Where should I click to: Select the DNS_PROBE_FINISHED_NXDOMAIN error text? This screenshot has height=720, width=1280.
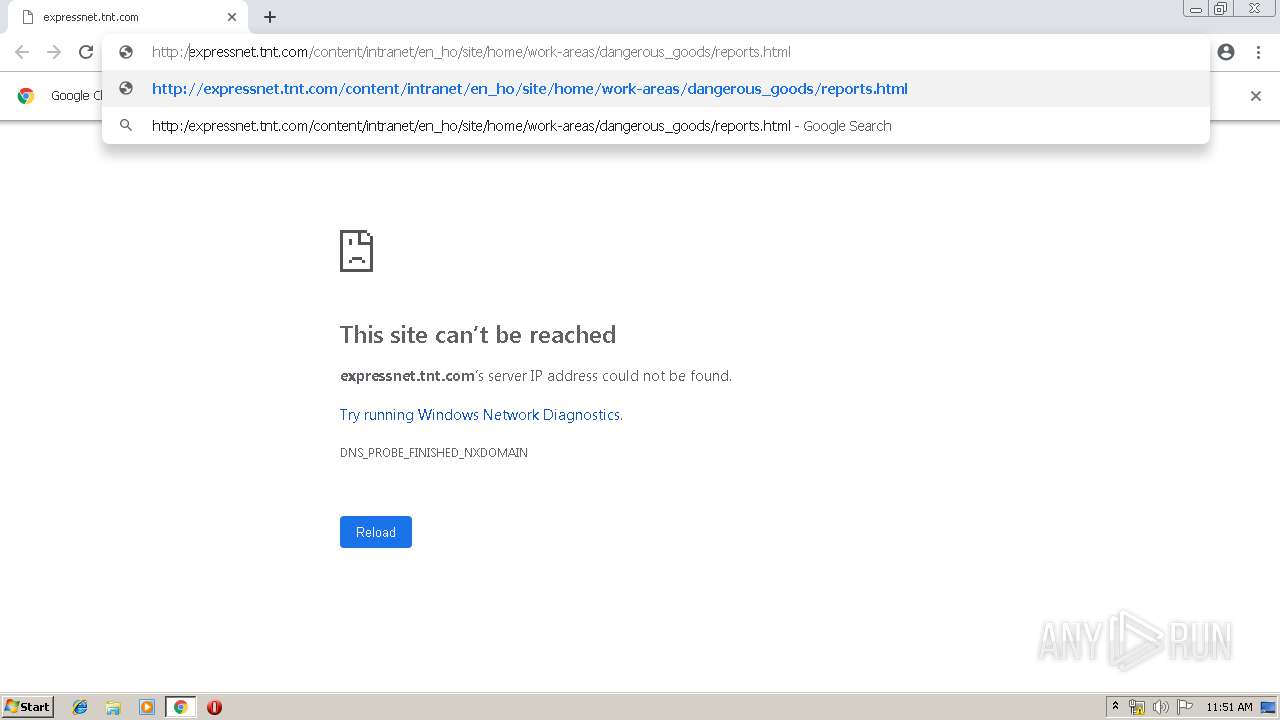coord(434,453)
